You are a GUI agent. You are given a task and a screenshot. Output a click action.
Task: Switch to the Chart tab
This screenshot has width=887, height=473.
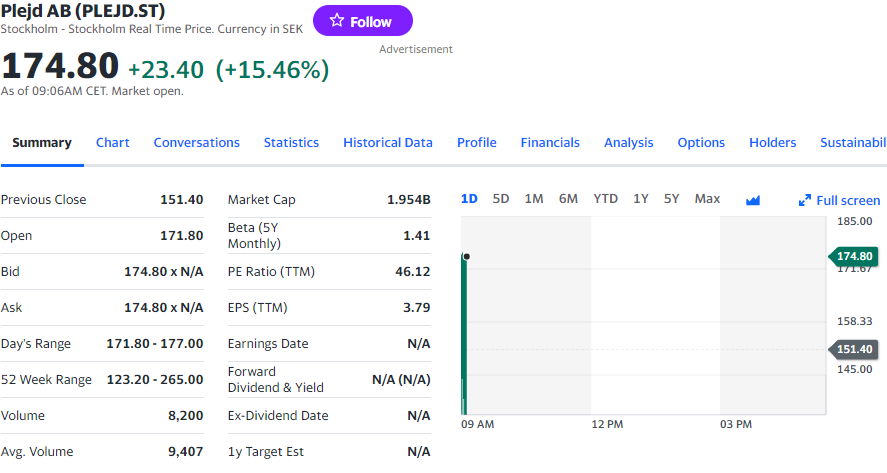113,143
